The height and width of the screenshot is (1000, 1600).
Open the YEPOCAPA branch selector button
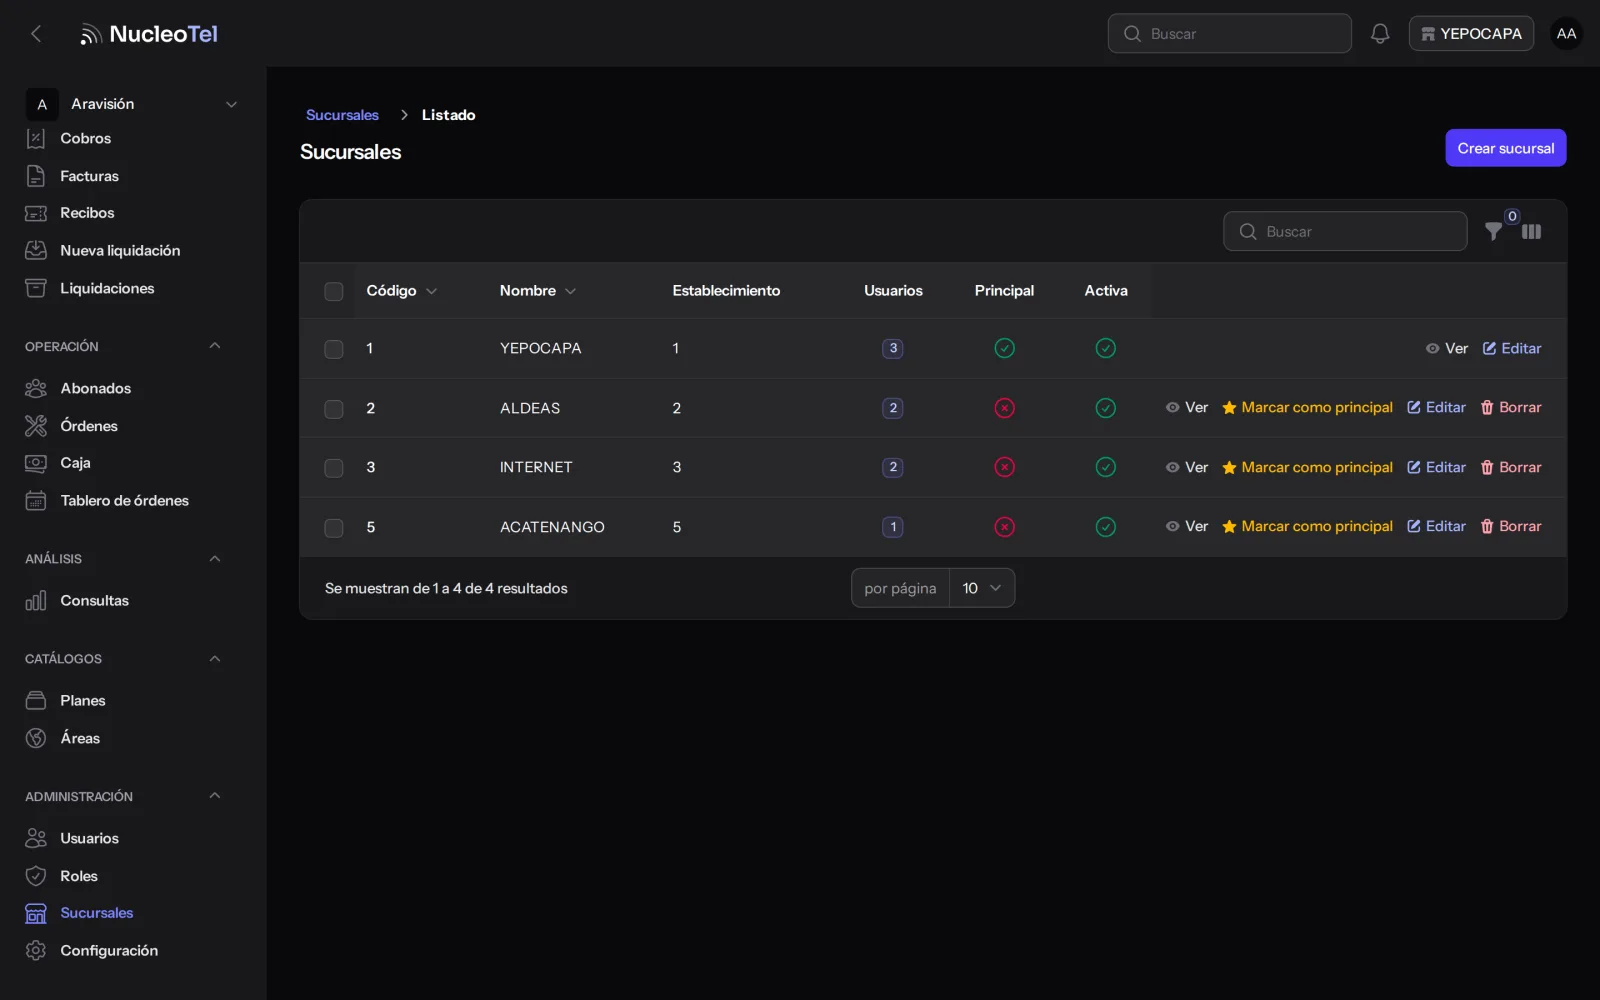click(1471, 34)
